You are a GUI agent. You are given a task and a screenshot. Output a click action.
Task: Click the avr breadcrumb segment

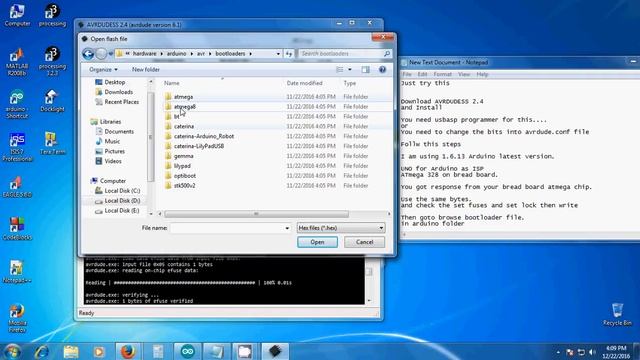pyautogui.click(x=201, y=54)
